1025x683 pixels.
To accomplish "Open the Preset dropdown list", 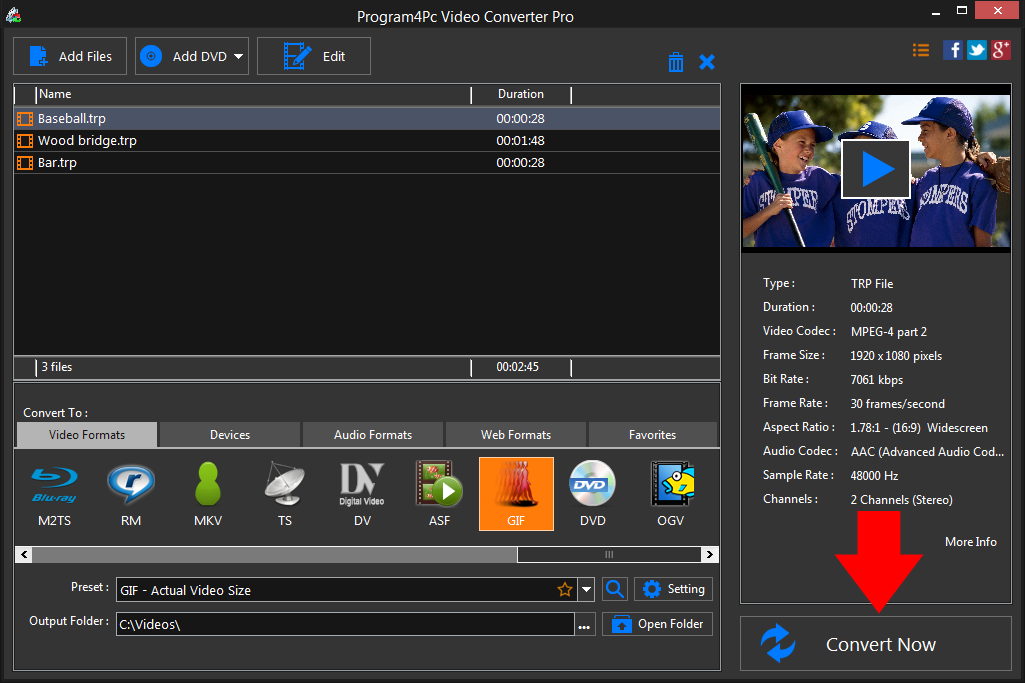I will point(586,589).
